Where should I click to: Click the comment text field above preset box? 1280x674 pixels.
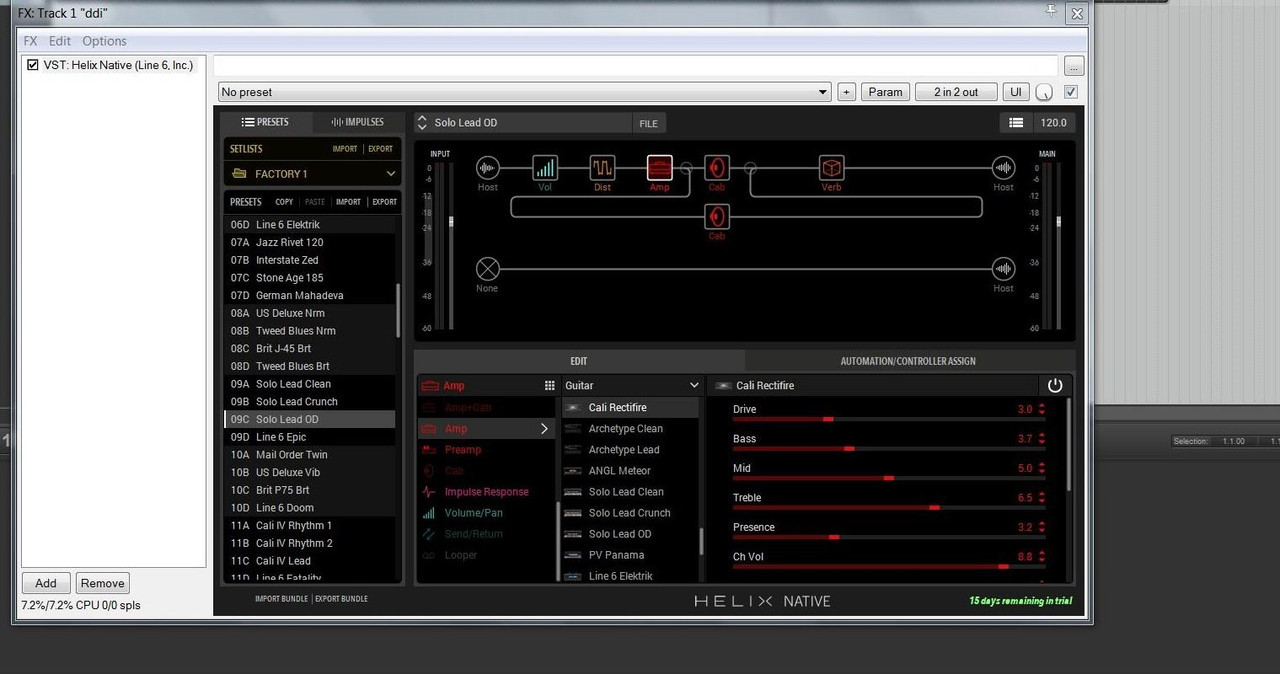[x=636, y=66]
